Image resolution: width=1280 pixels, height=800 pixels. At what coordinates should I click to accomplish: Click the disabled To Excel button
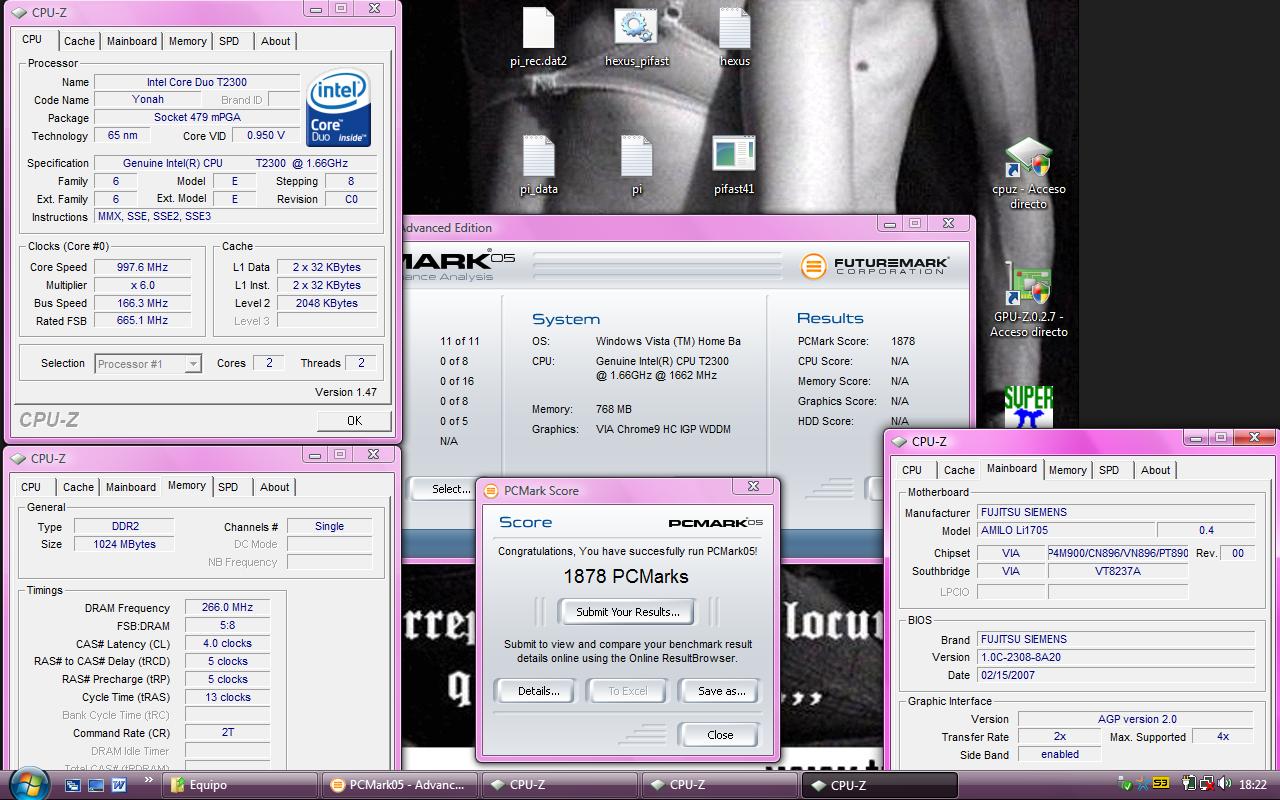(628, 691)
